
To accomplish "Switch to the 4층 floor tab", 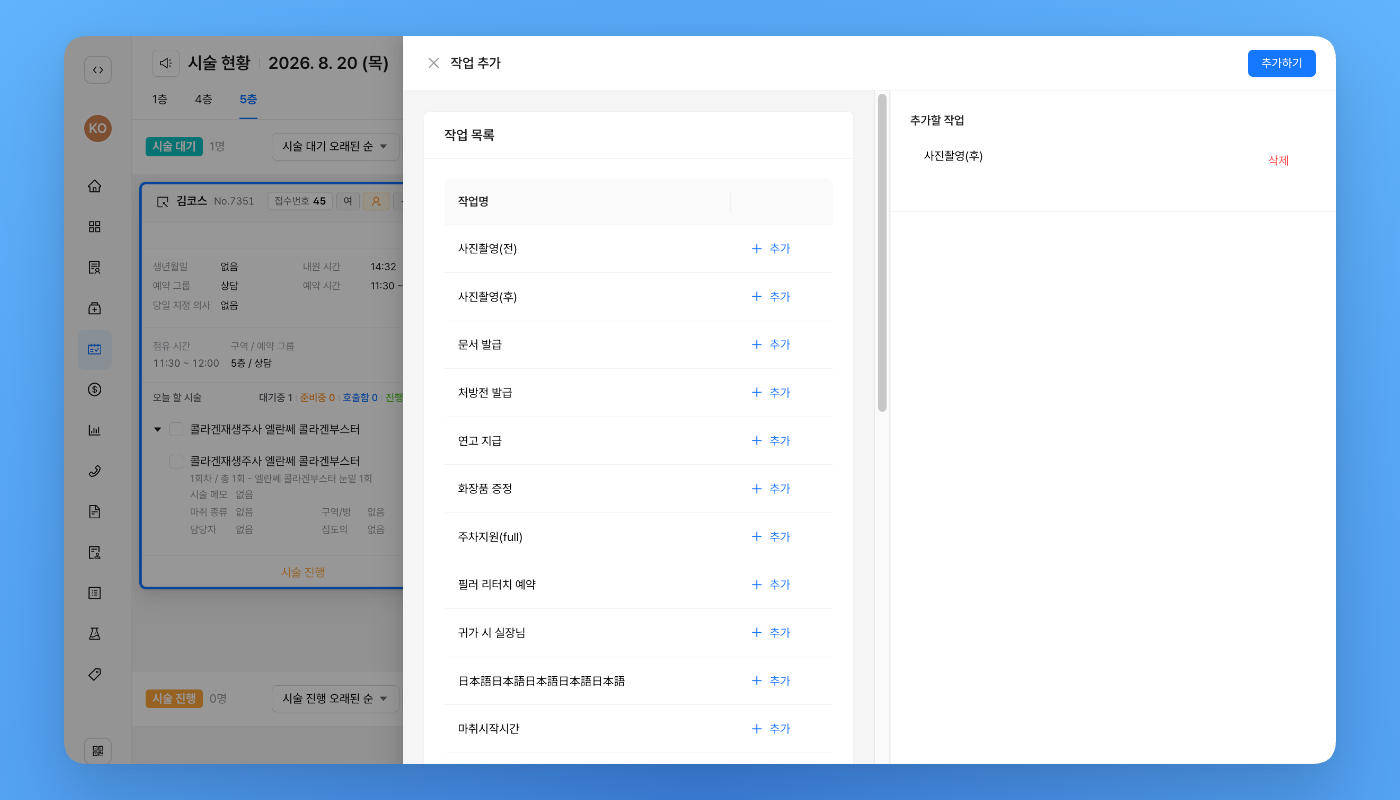I will click(203, 99).
